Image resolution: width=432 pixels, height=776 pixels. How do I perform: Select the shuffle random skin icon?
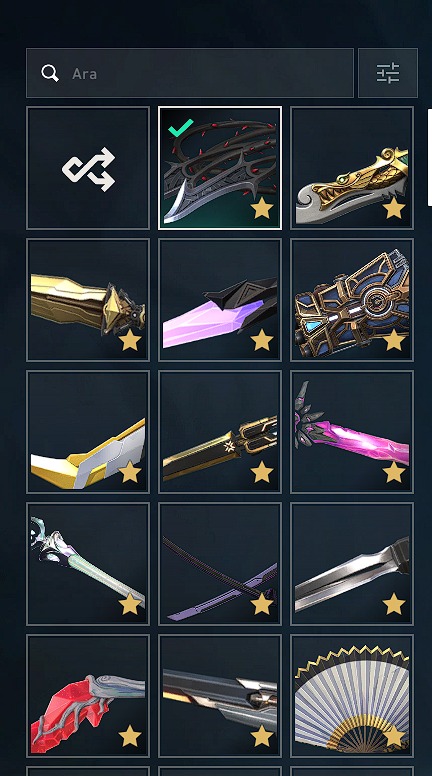tap(88, 168)
